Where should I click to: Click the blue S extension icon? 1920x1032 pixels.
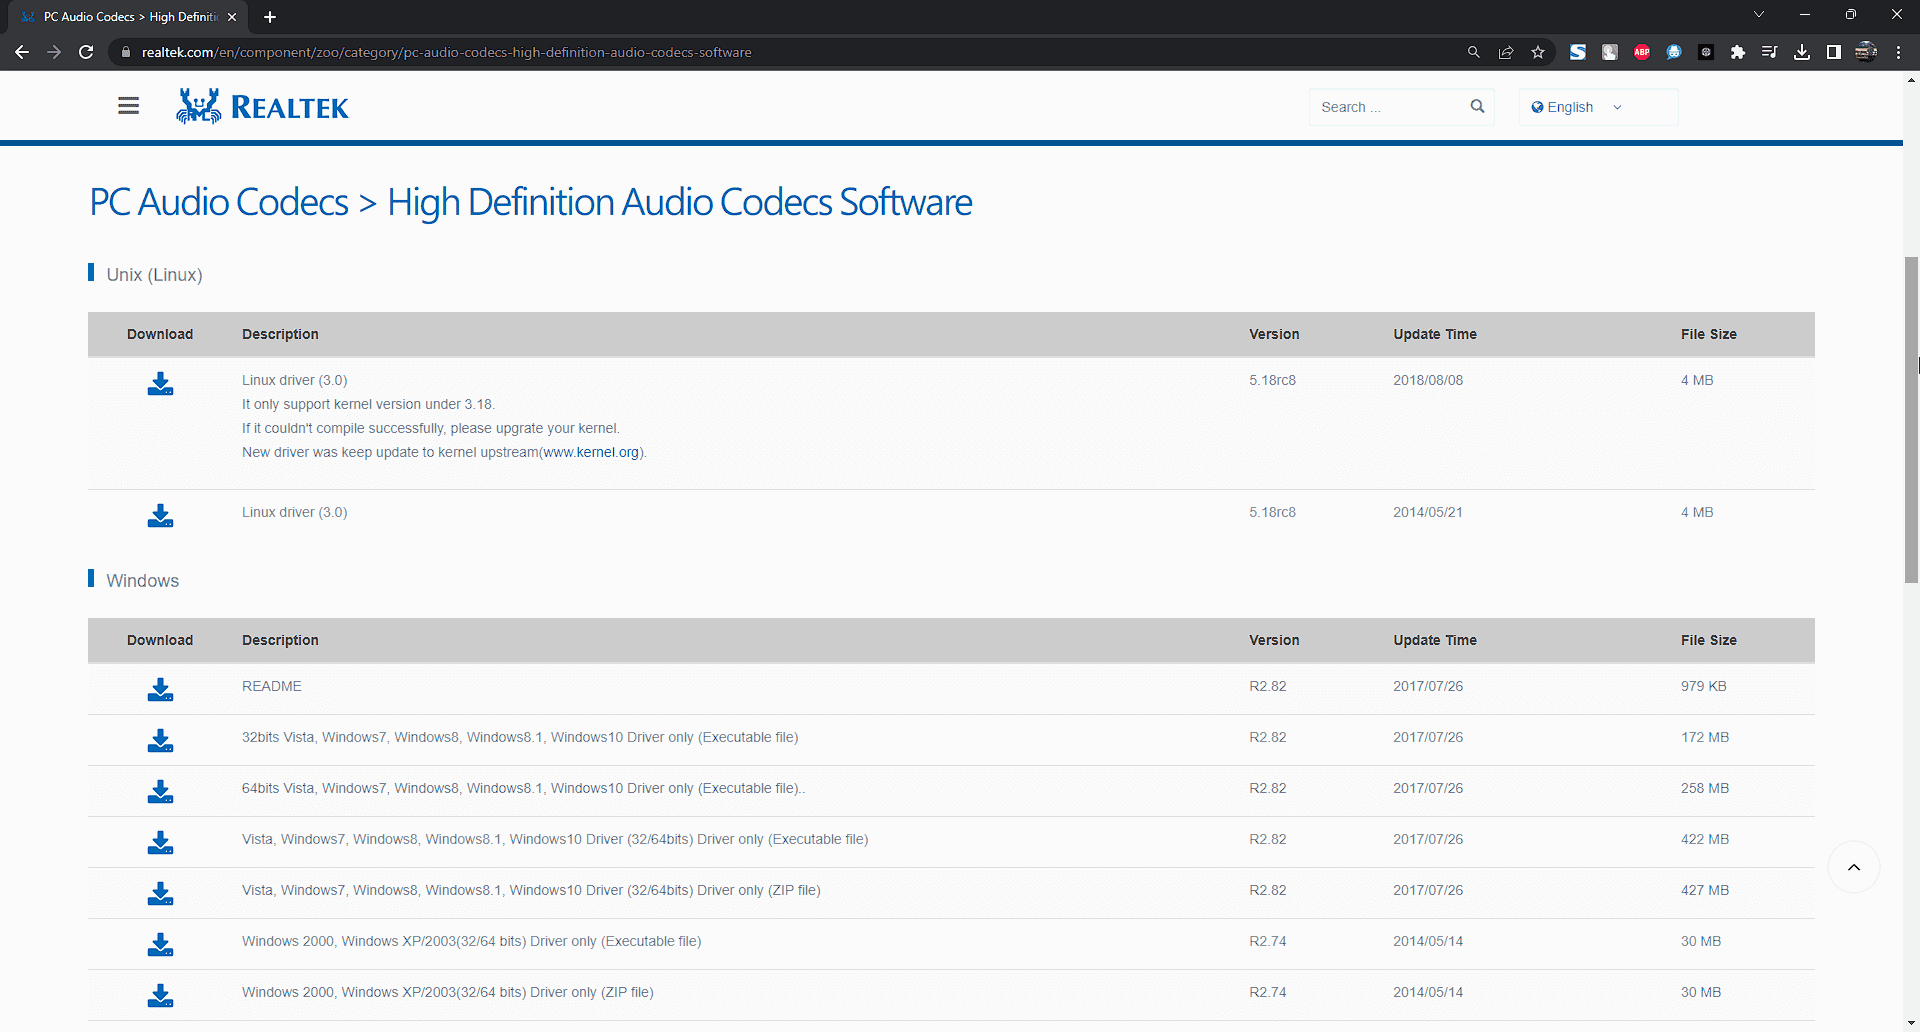click(1578, 52)
